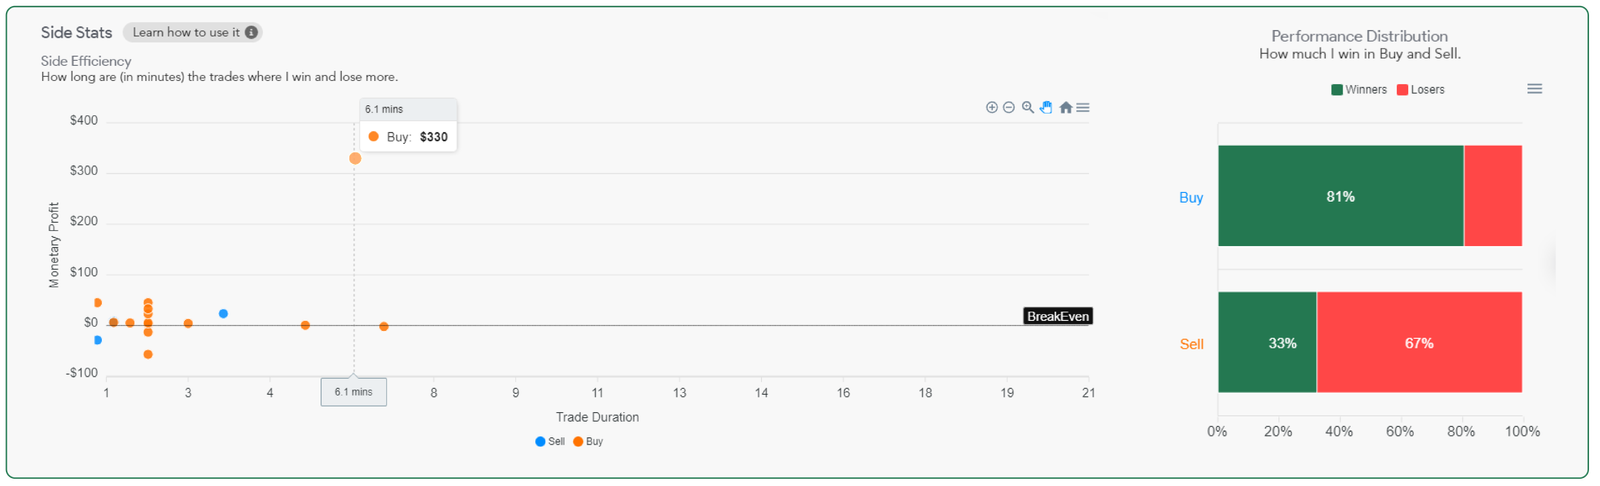Click the Buy $330 scatter point
This screenshot has width=1600, height=486.
[355, 158]
